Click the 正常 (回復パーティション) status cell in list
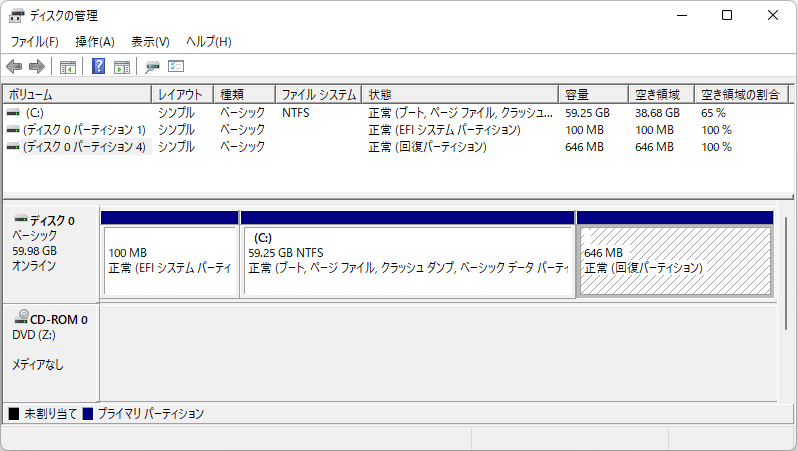 pyautogui.click(x=428, y=147)
